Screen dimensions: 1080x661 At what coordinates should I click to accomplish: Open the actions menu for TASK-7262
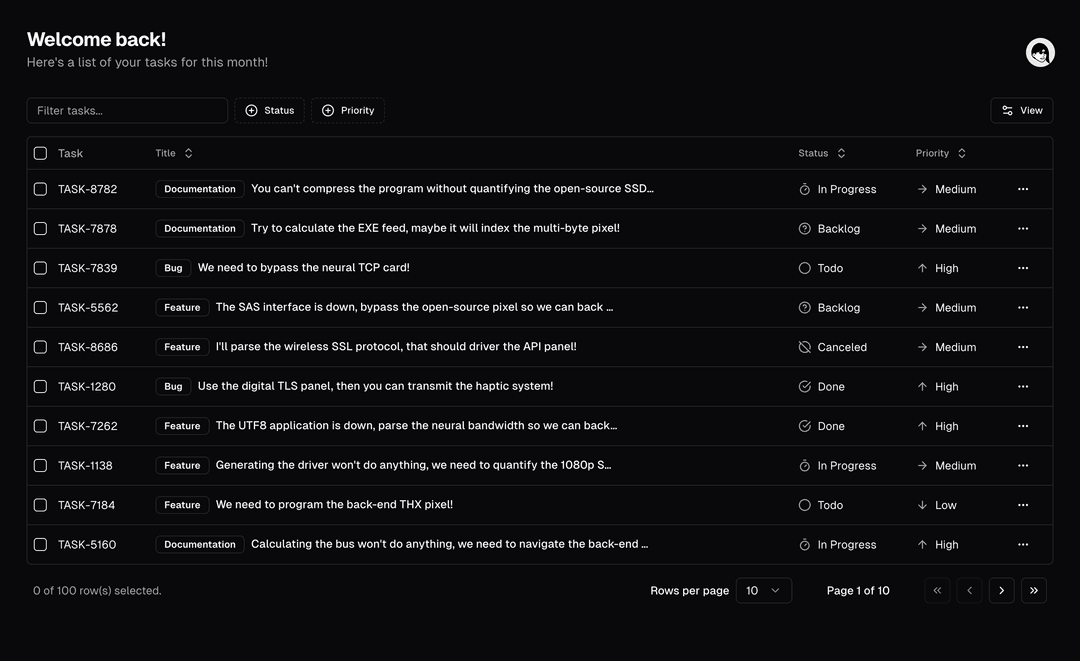click(1023, 425)
